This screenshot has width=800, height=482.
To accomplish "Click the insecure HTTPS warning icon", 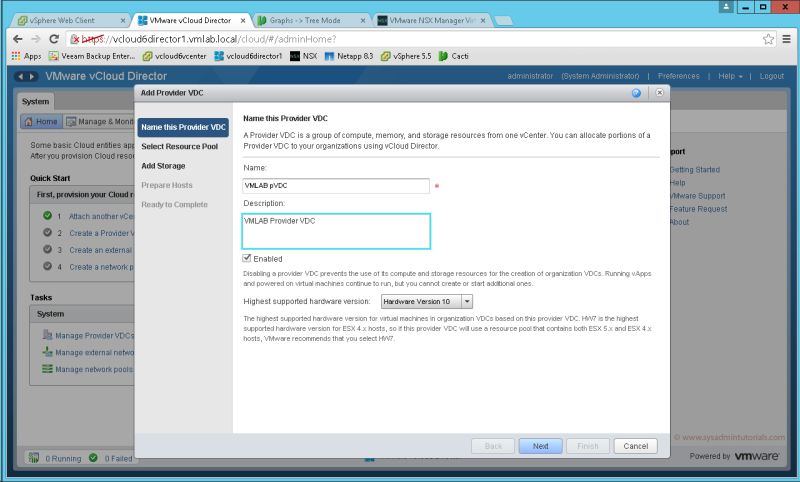I will point(75,39).
